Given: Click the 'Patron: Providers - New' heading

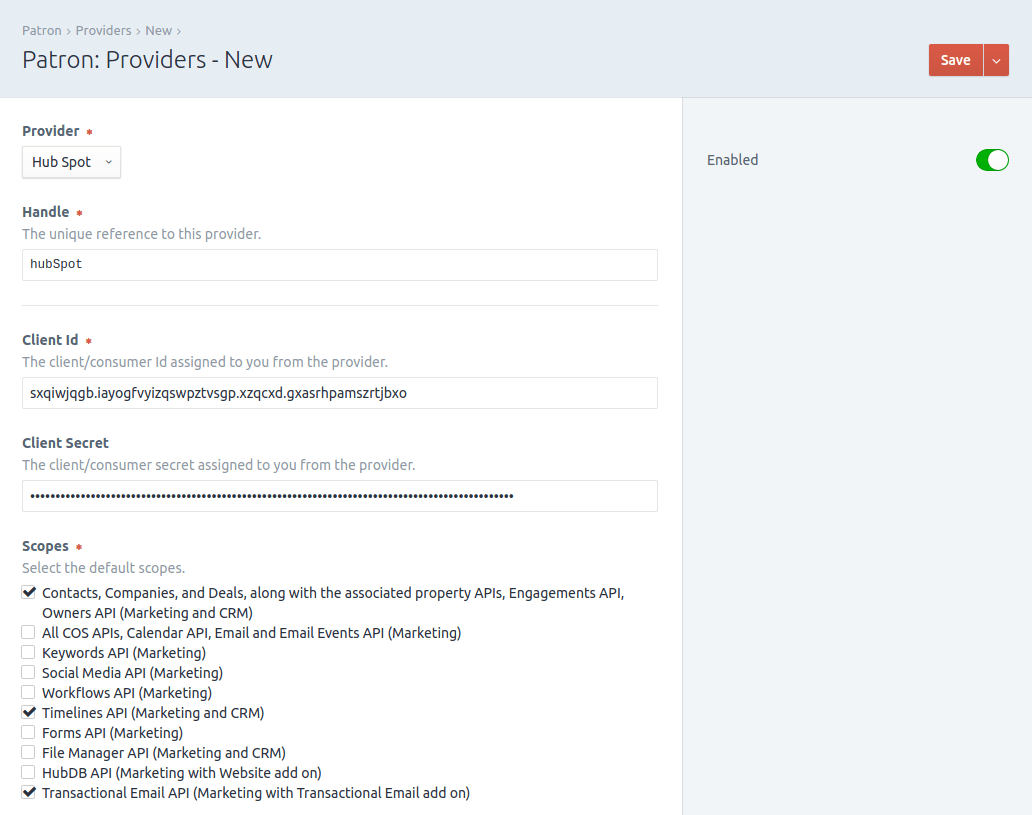Looking at the screenshot, I should (x=147, y=60).
